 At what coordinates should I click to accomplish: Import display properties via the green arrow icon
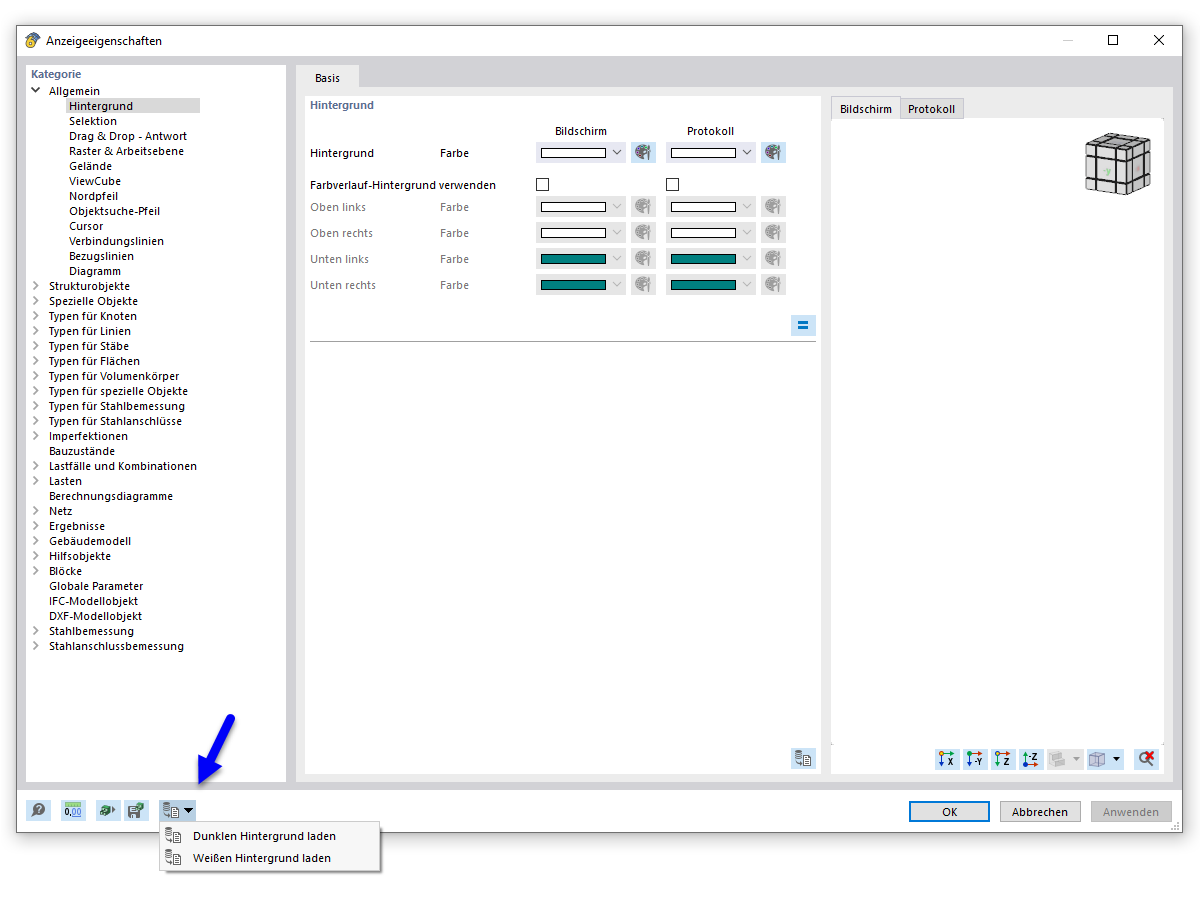pos(107,810)
